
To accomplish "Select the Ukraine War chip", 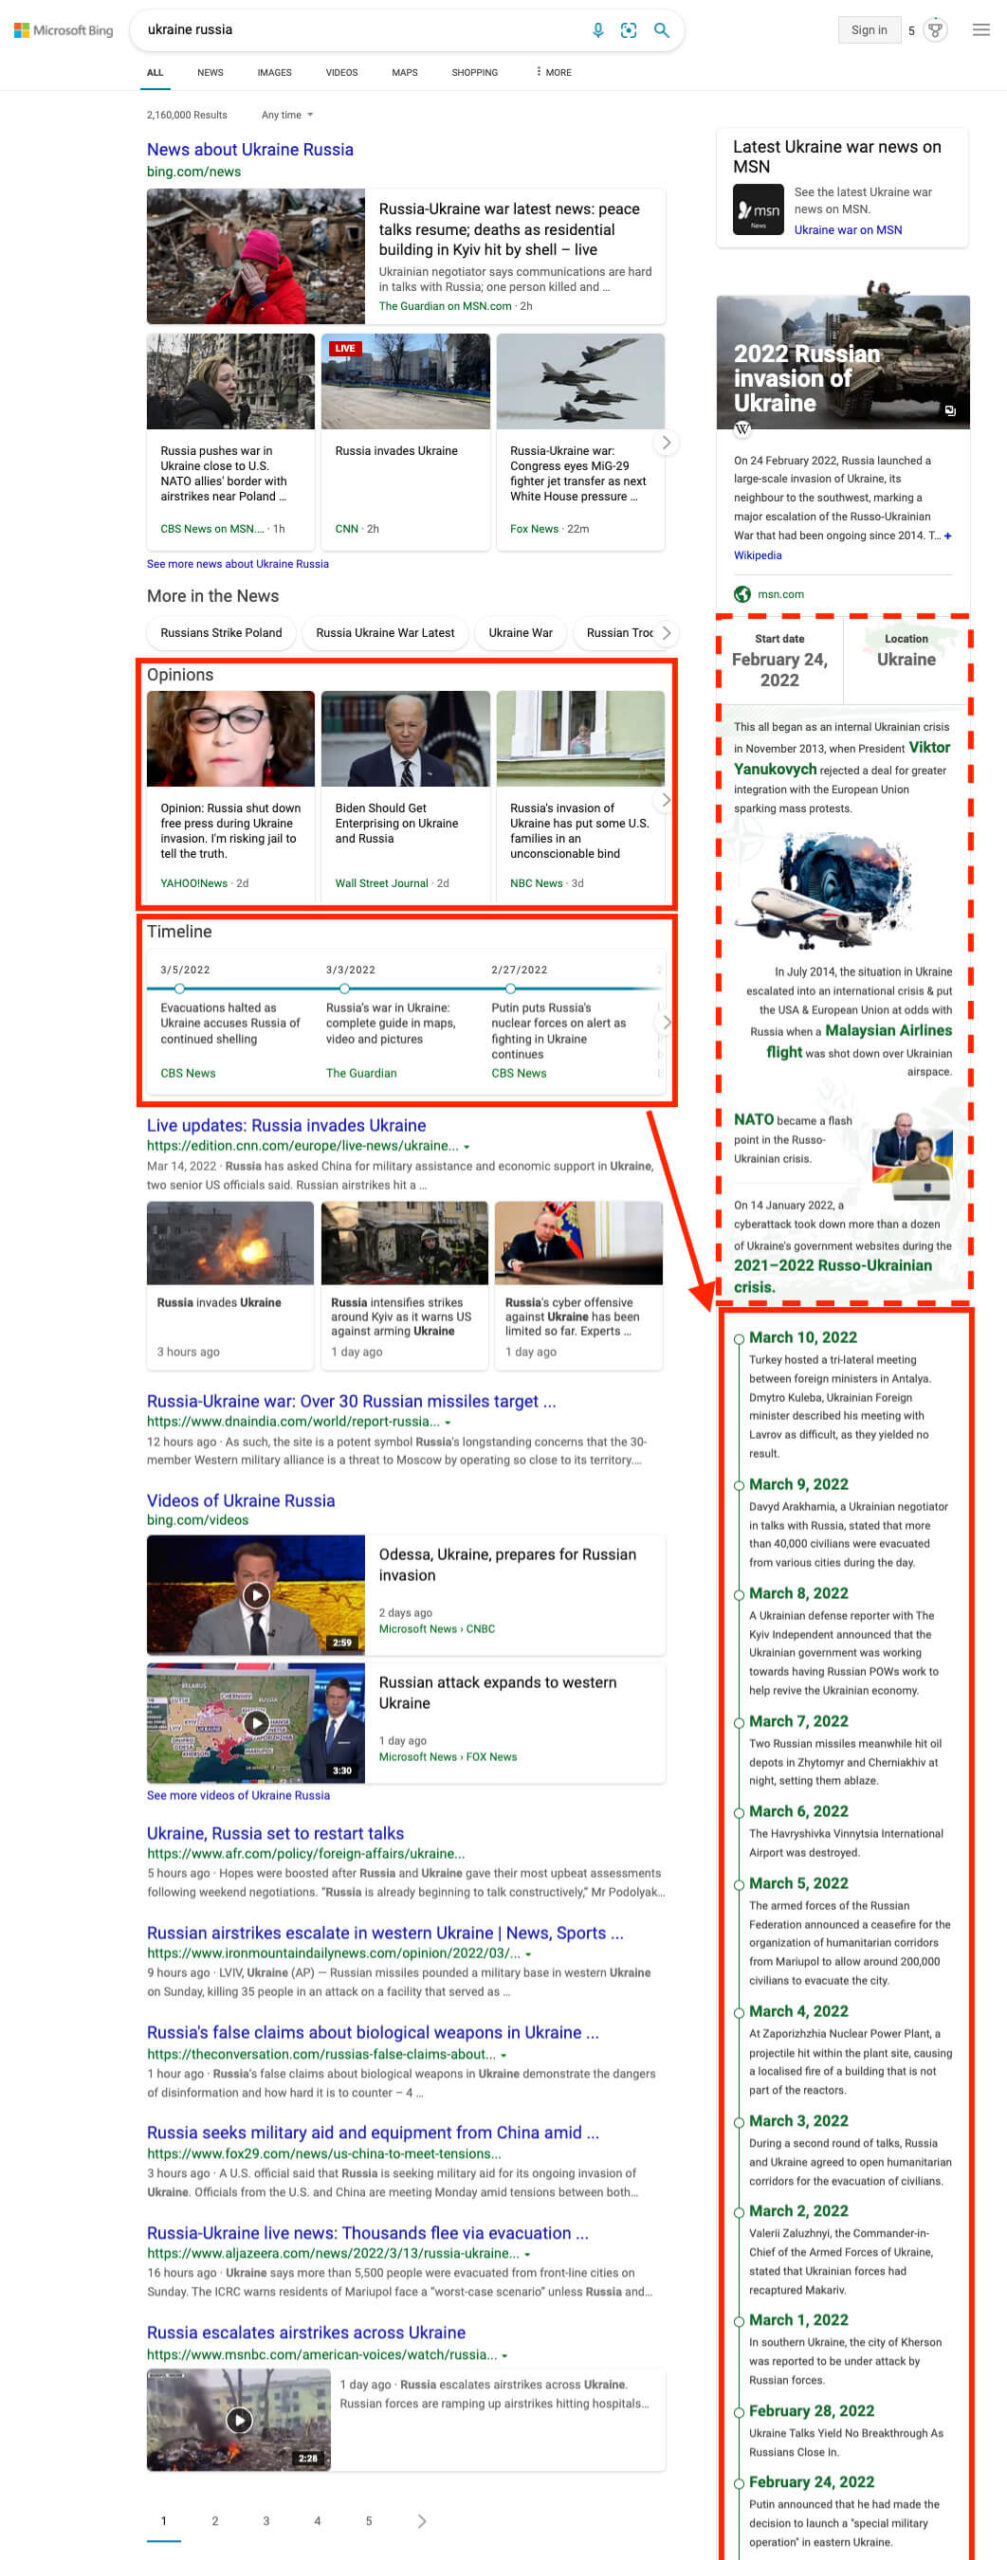I will coord(520,633).
